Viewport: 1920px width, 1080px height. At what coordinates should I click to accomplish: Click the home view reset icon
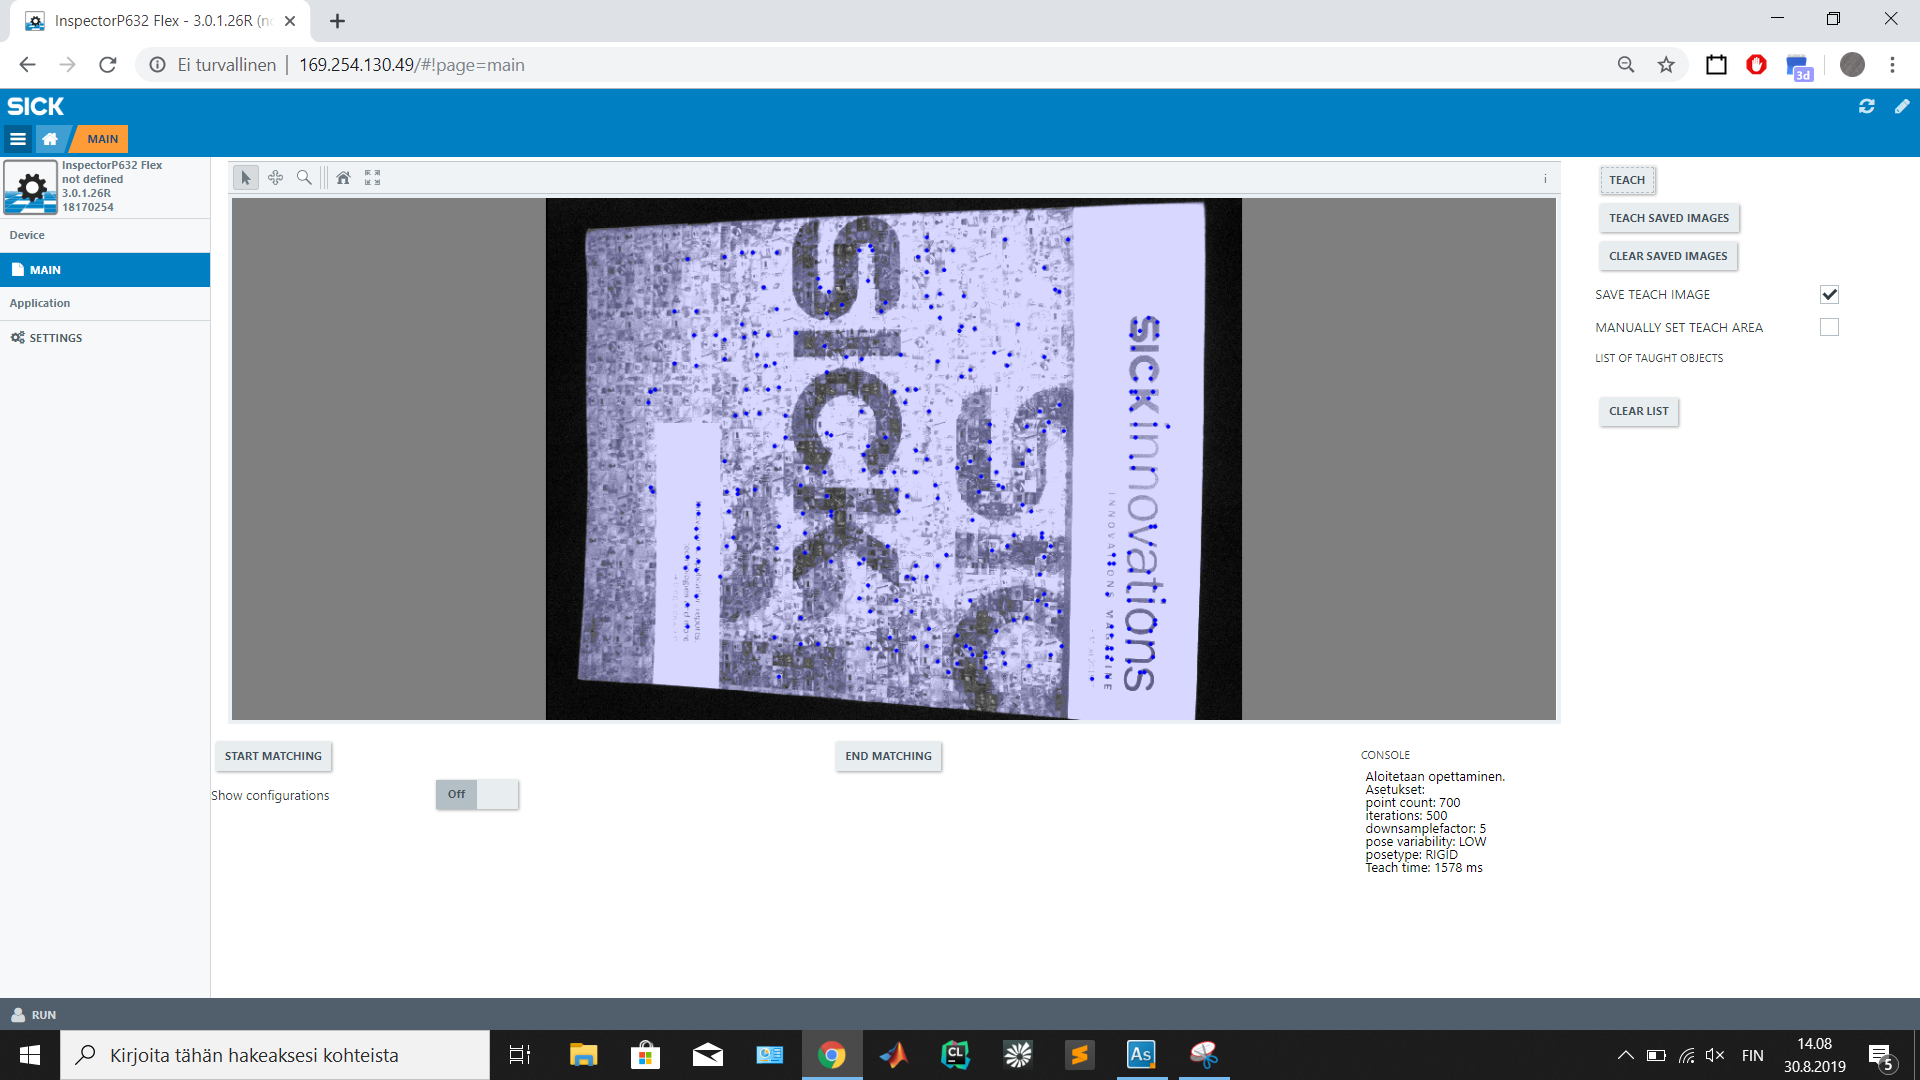[343, 178]
